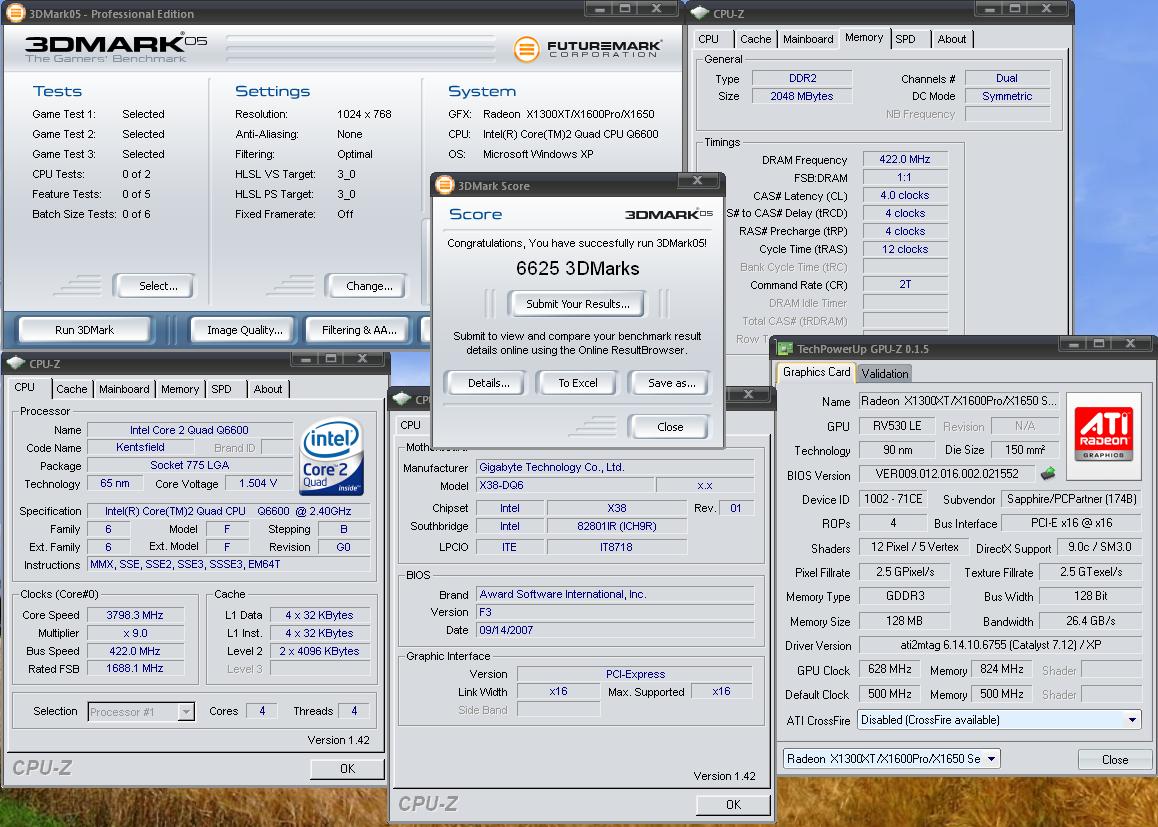Click the ATI Radeon graphics logo
This screenshot has width=1158, height=827.
click(1104, 436)
